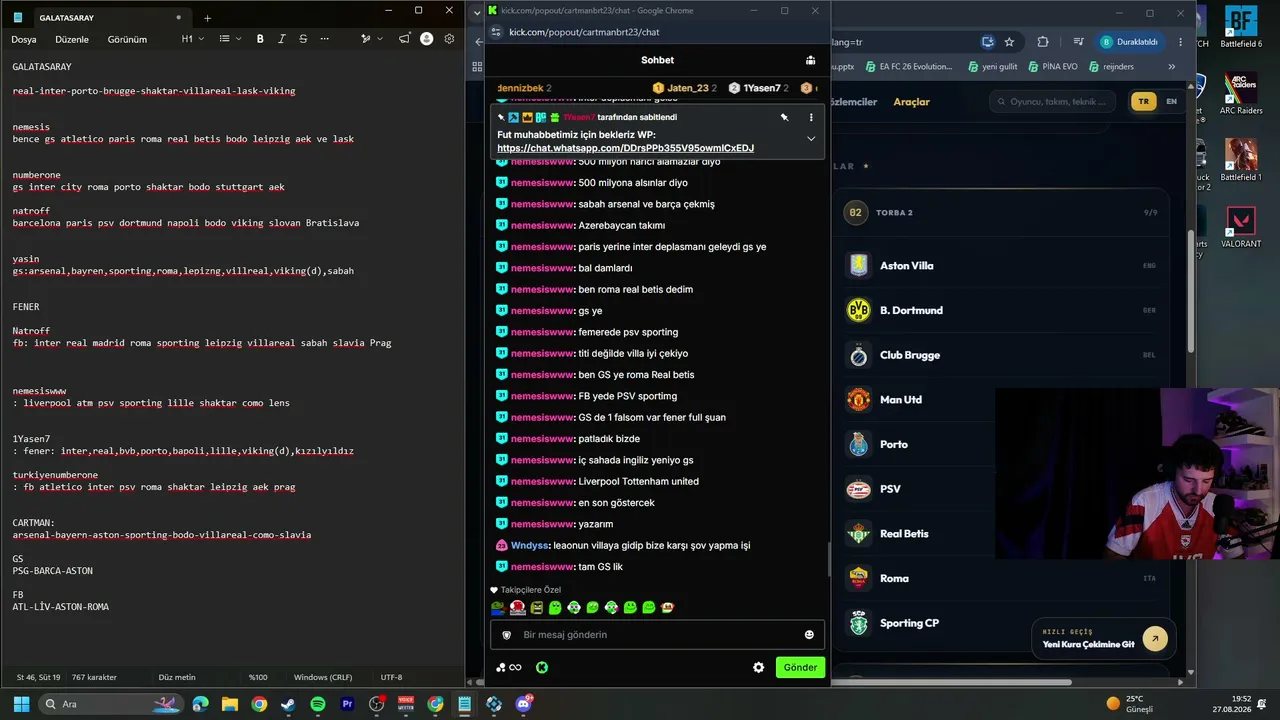Open the more formatting options ellipsis in Notepad
This screenshot has width=1280, height=720.
point(324,39)
